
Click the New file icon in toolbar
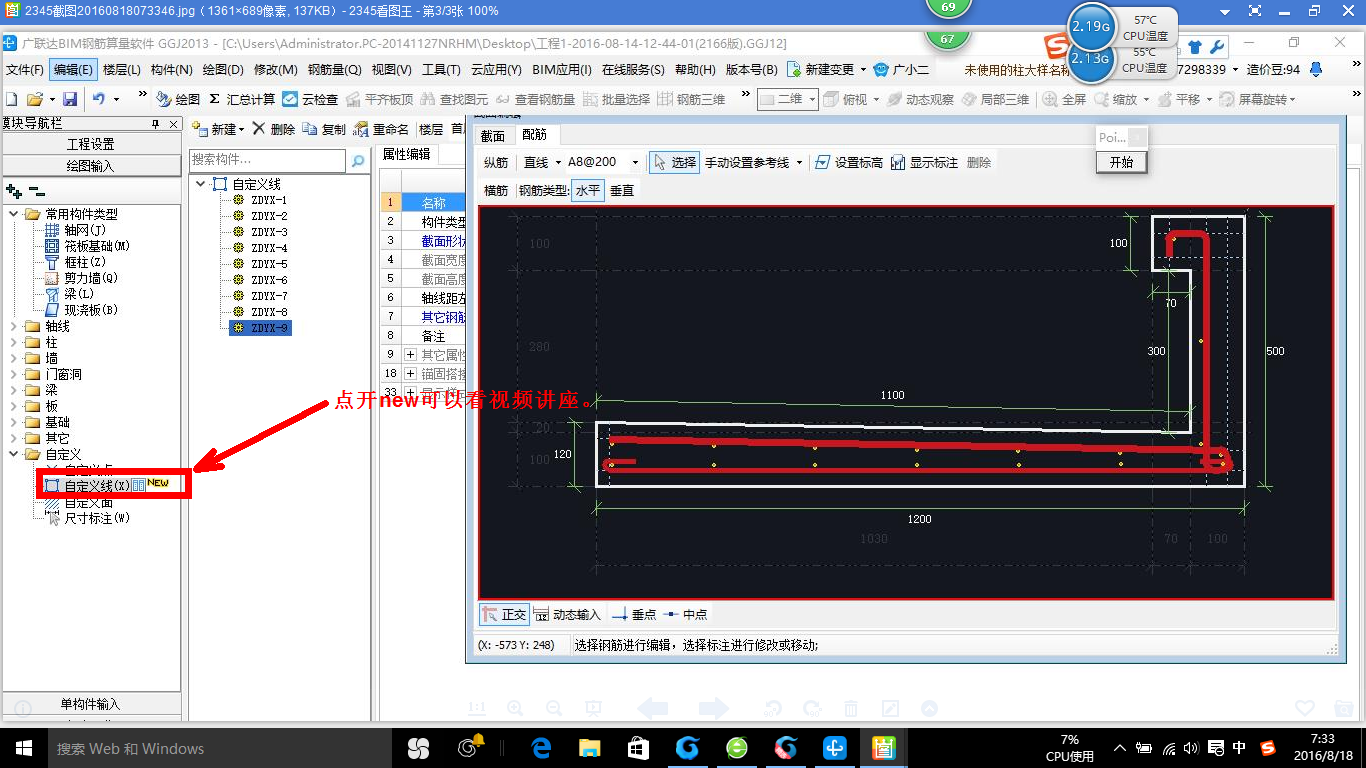pyautogui.click(x=11, y=99)
